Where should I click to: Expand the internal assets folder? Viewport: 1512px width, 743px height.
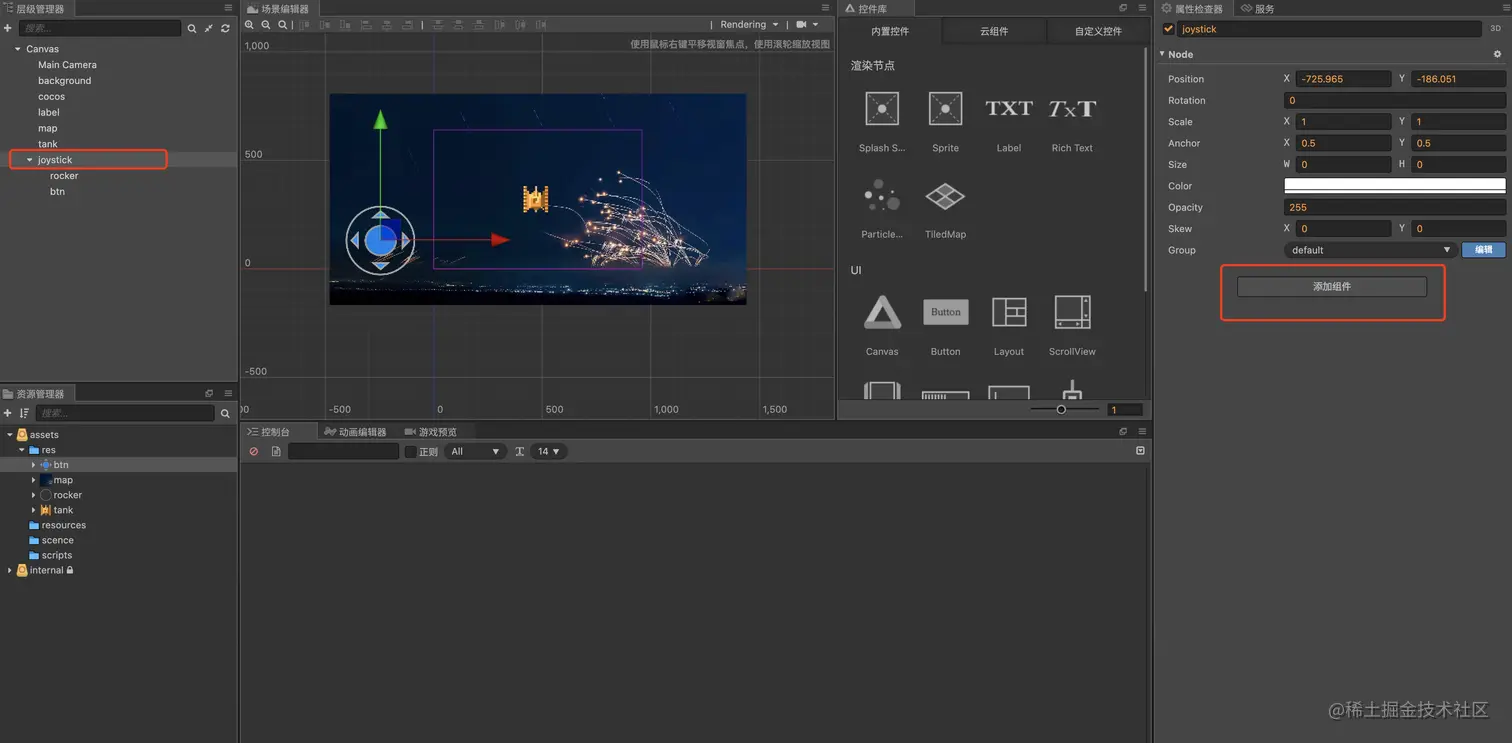[10, 570]
